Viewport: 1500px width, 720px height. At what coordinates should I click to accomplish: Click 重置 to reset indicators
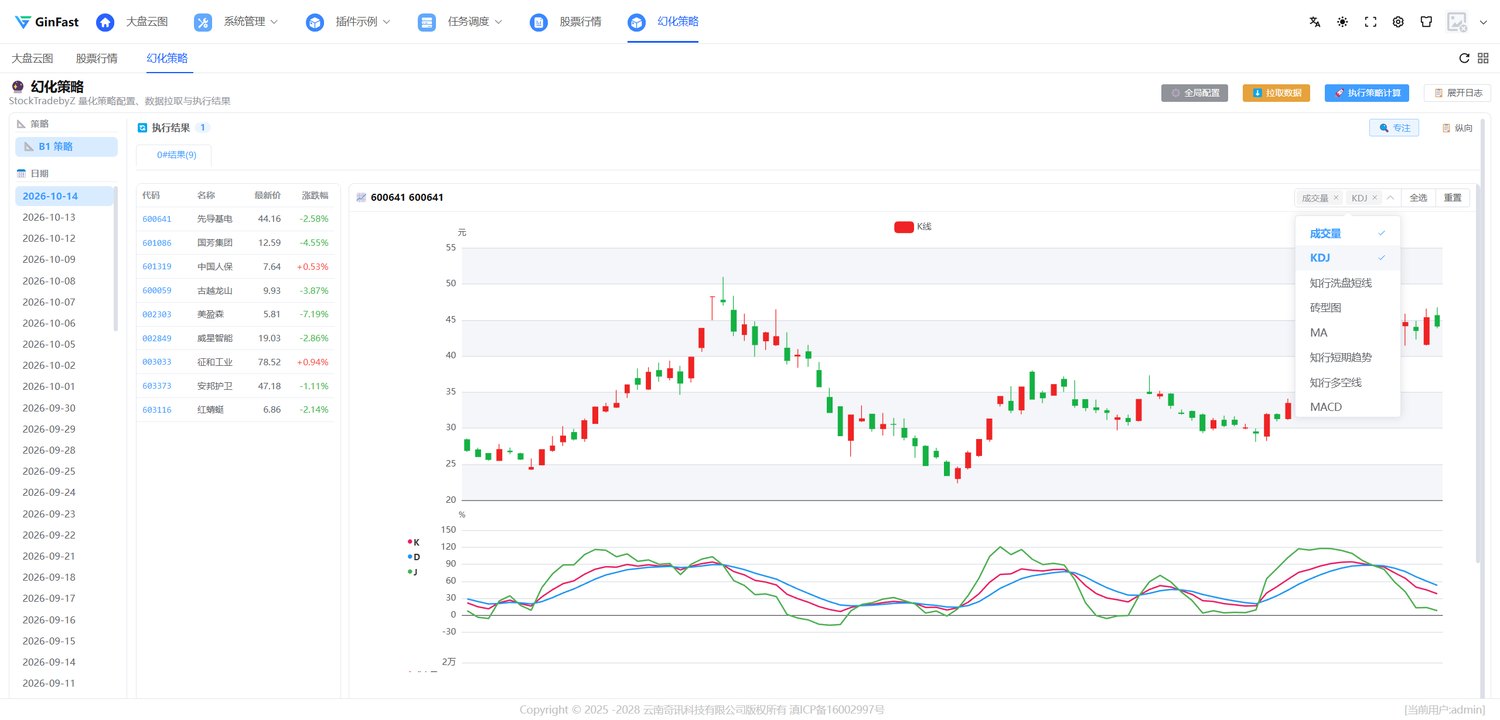(x=1453, y=198)
